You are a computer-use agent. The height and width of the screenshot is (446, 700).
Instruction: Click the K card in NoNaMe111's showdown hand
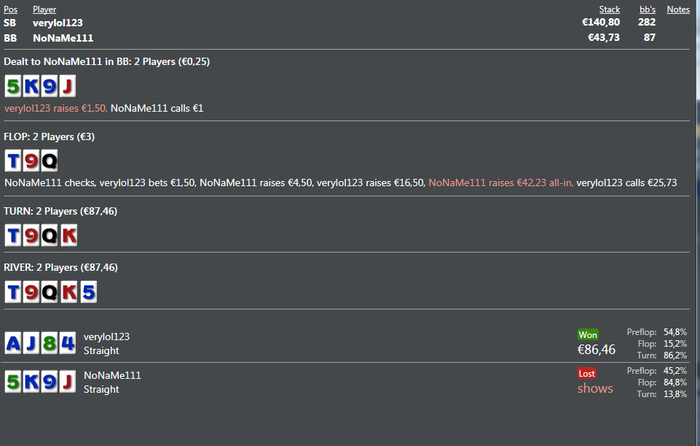point(31,382)
